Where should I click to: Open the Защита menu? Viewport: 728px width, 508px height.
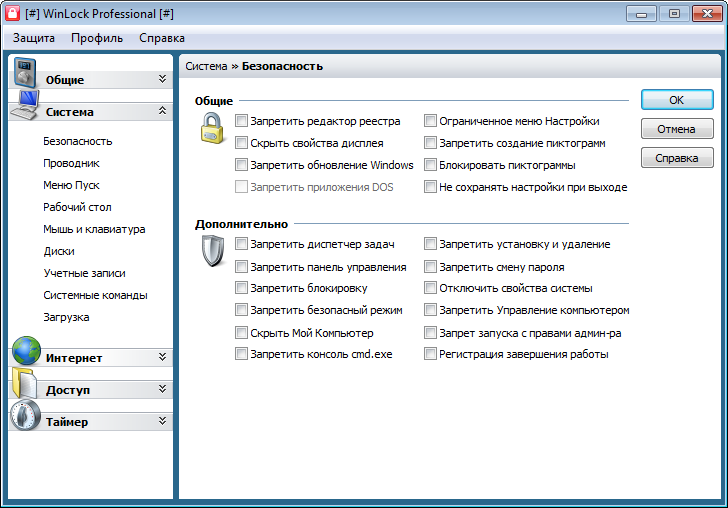pyautogui.click(x=33, y=38)
